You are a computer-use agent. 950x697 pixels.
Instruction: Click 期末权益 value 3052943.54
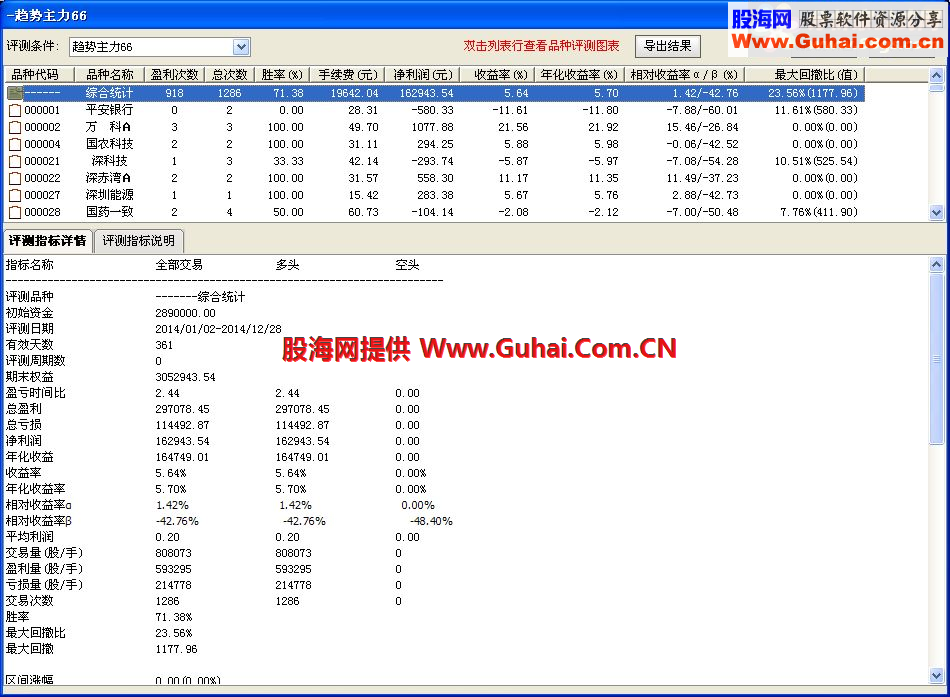point(185,377)
